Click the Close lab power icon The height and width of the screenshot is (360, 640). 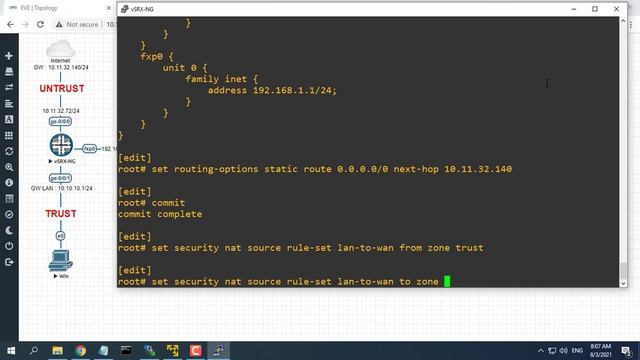pos(9,246)
